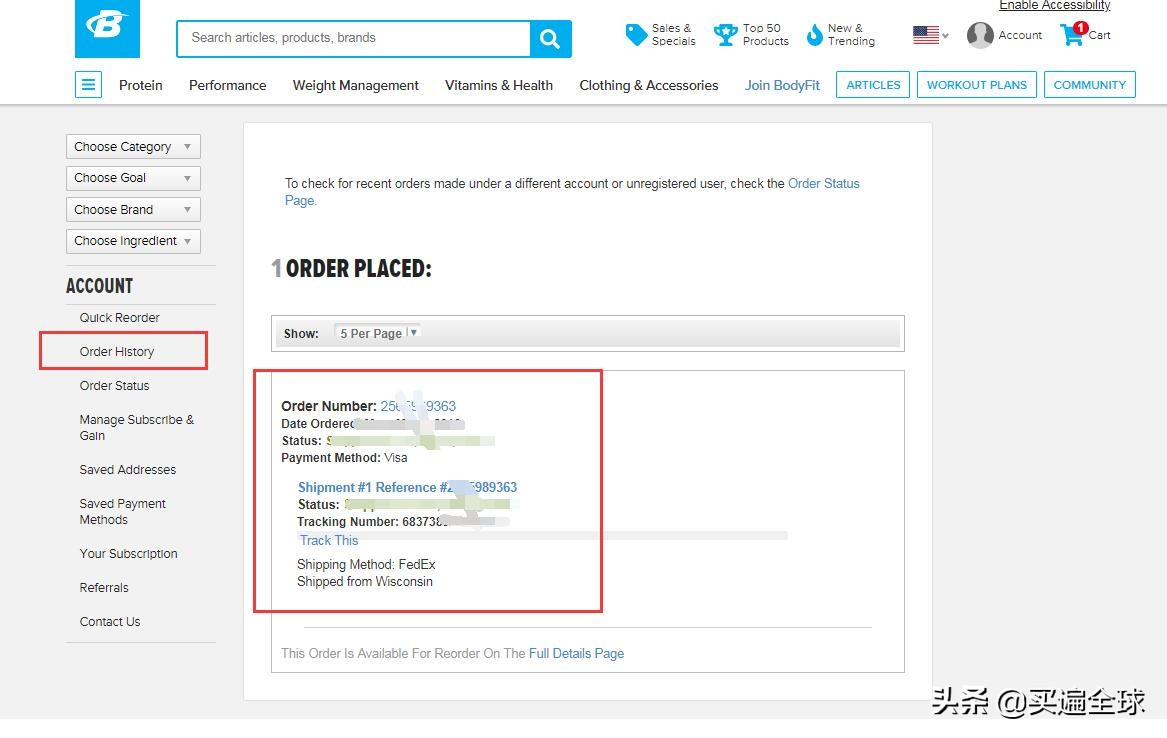Open Your Subscription
Screen dimensions: 1167x738
click(129, 554)
